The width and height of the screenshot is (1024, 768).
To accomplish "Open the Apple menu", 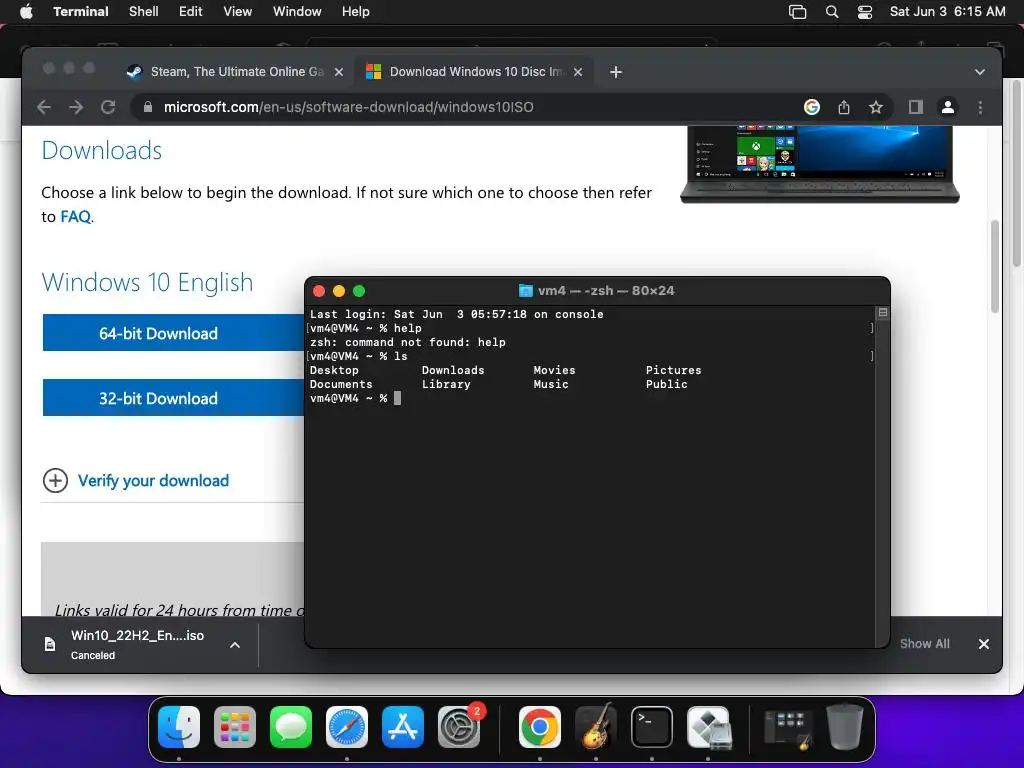I will pyautogui.click(x=26, y=12).
